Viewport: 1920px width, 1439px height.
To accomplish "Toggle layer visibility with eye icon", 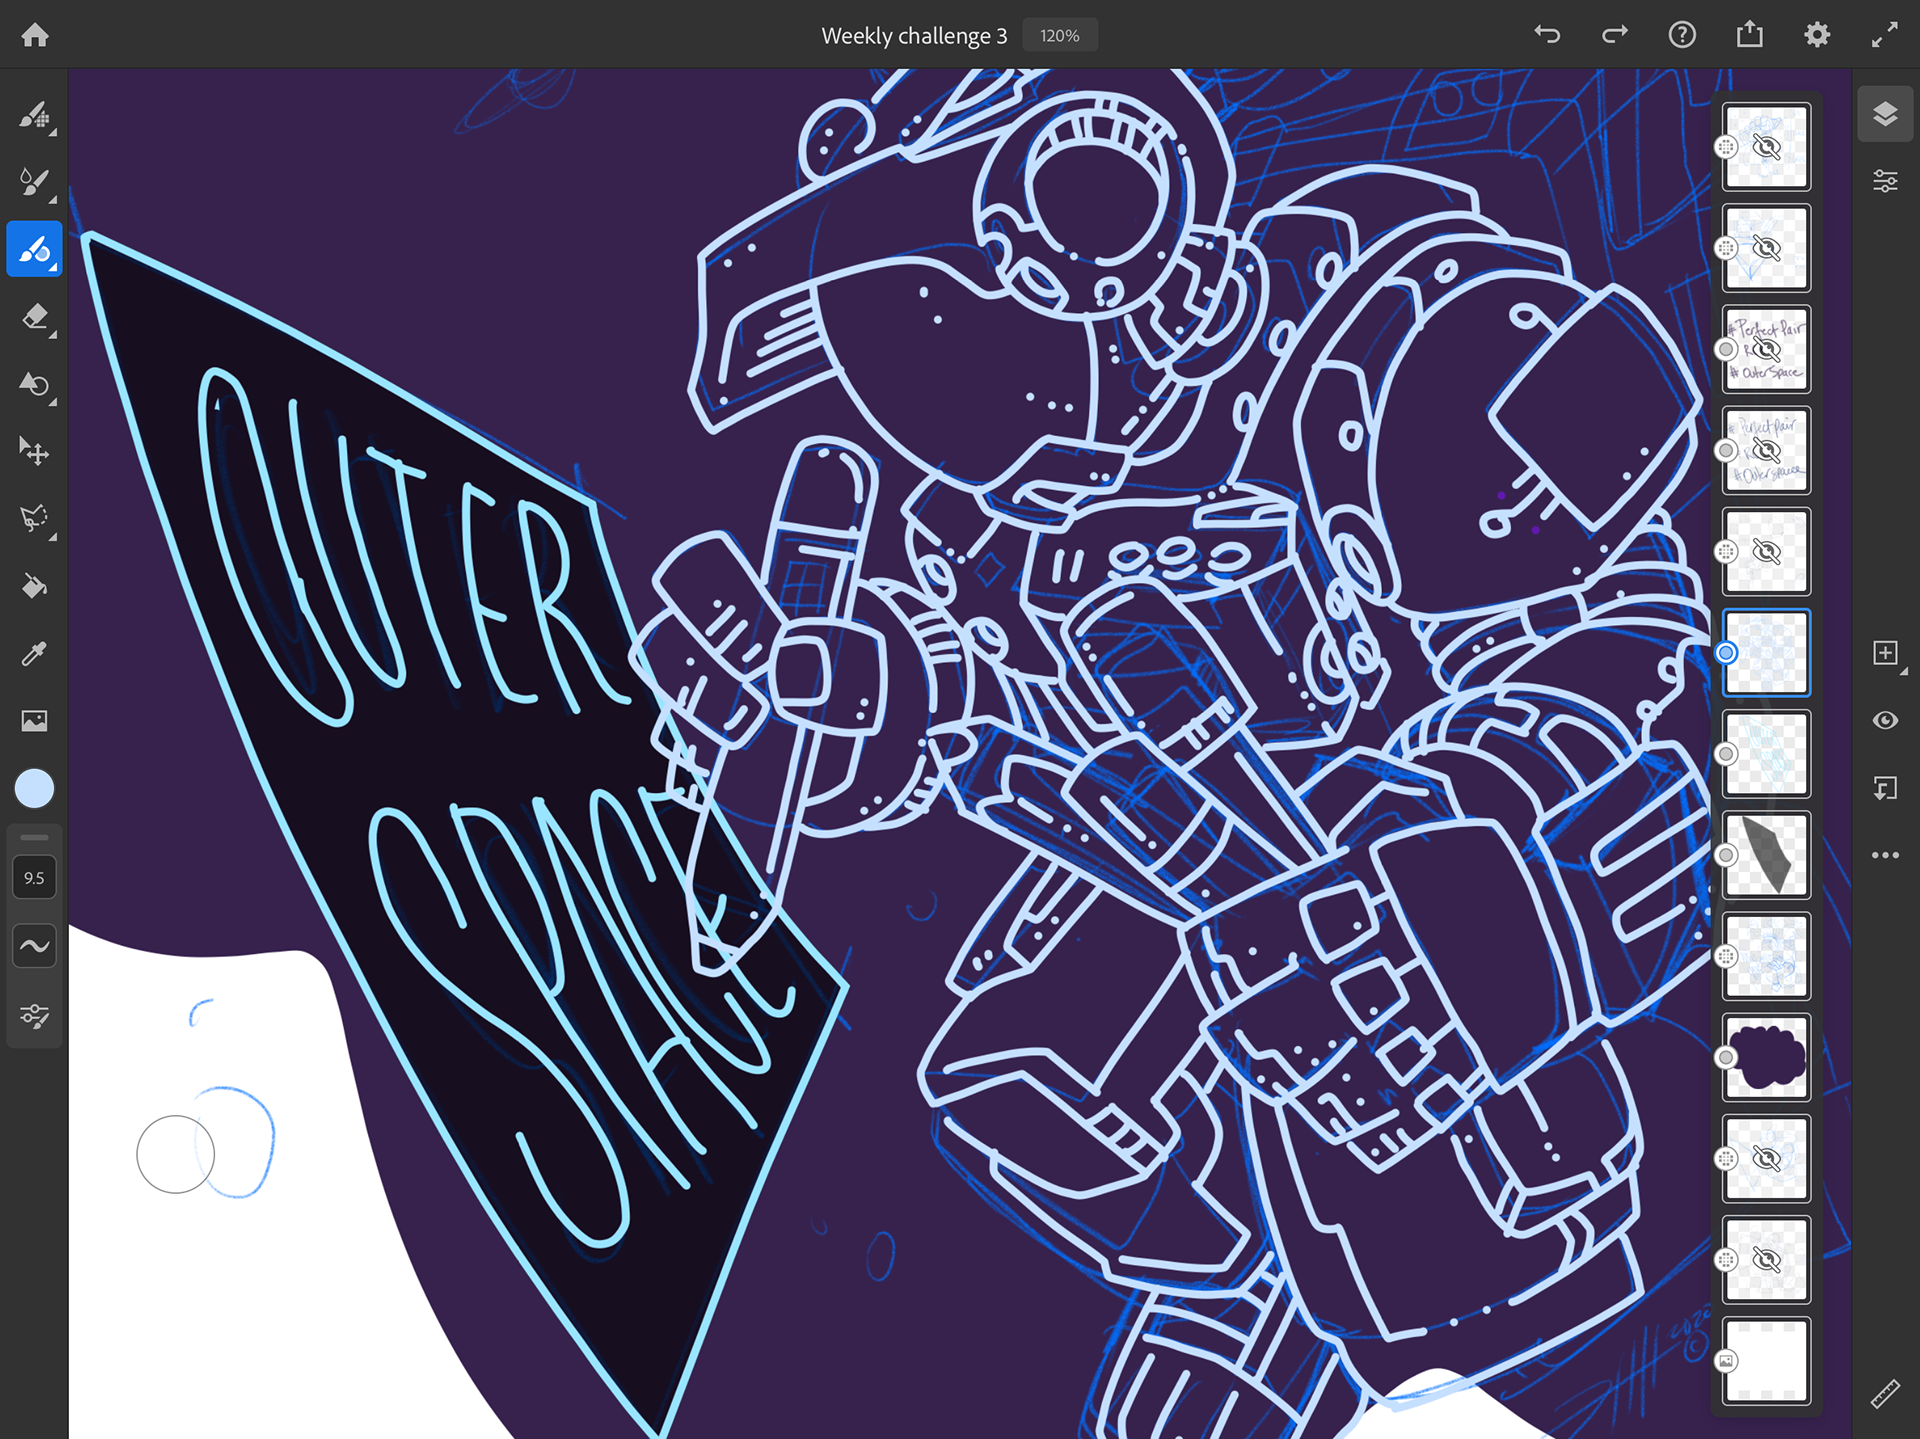I will [1885, 721].
